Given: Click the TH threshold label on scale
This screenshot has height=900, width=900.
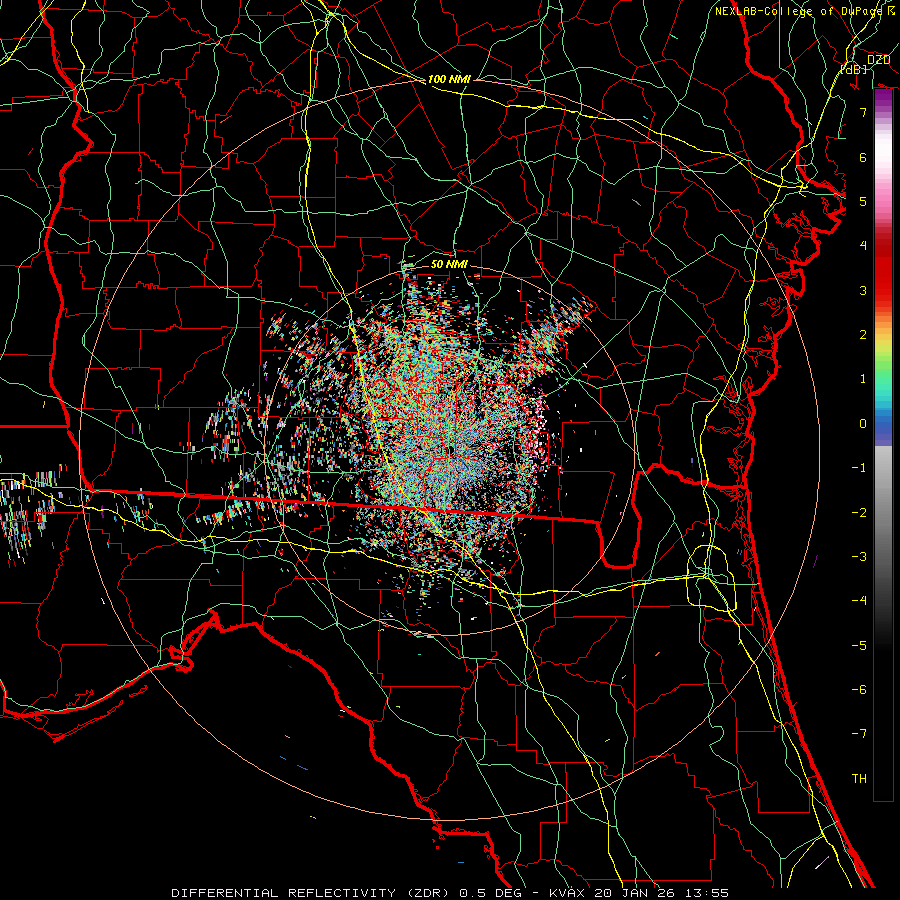Looking at the screenshot, I should (x=859, y=778).
